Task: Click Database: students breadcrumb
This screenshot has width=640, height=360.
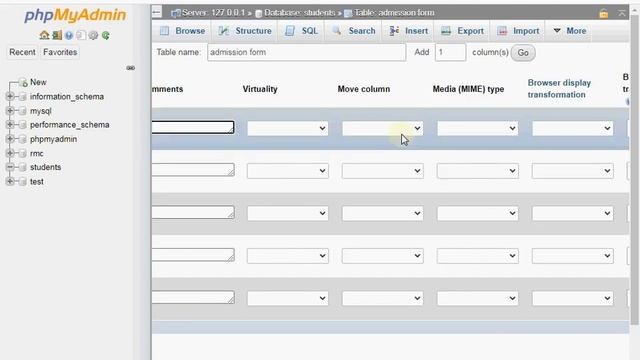Action: [299, 13]
